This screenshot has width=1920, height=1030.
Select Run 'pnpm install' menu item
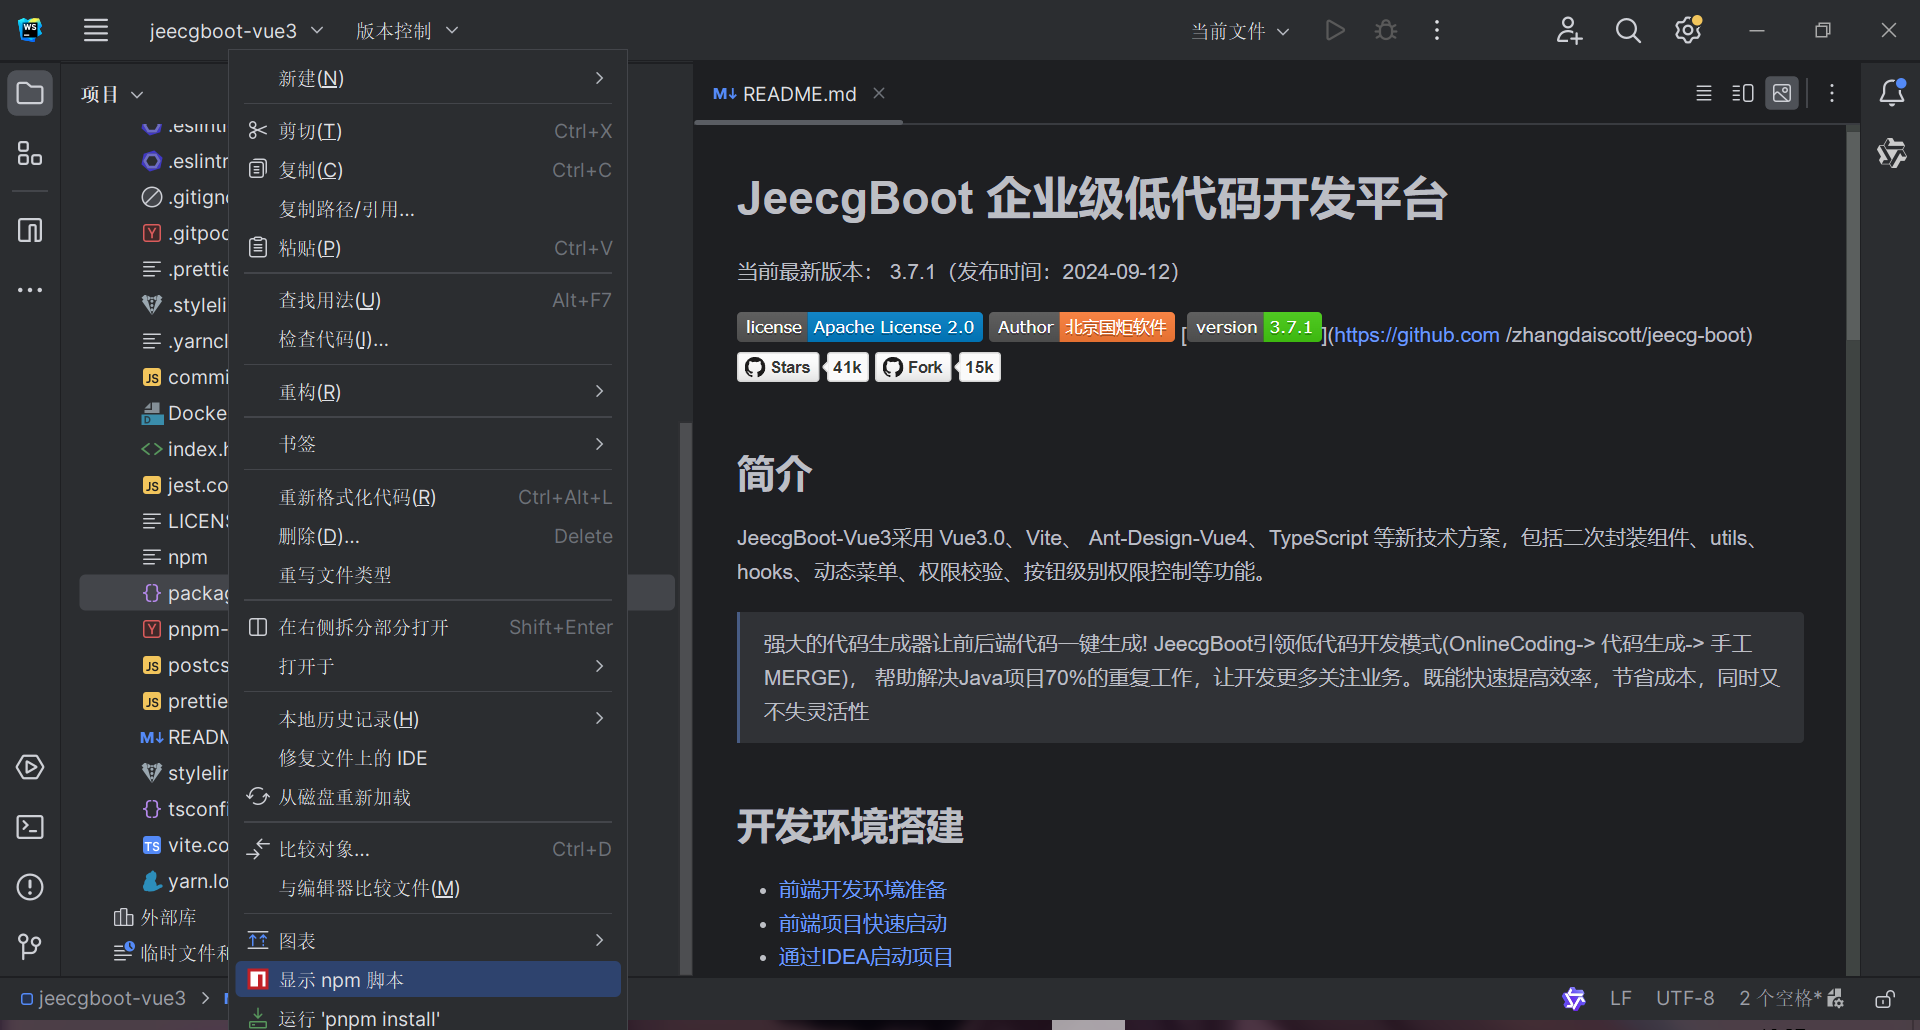click(x=428, y=1017)
